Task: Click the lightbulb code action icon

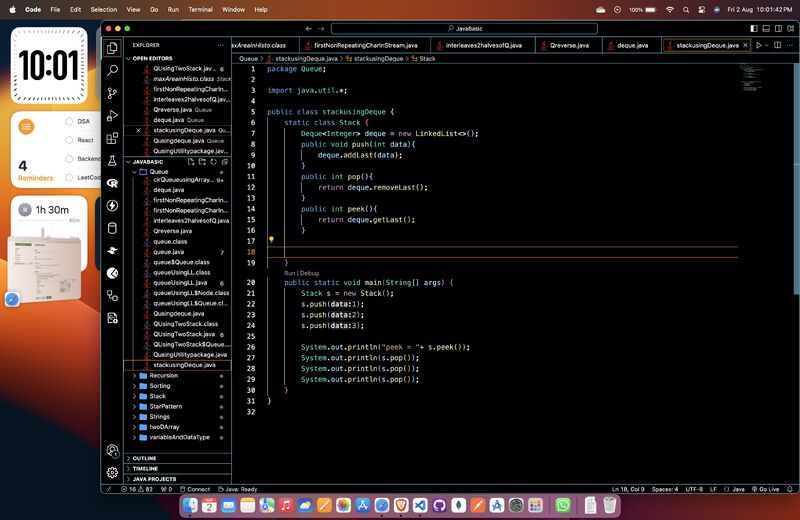Action: [271, 240]
